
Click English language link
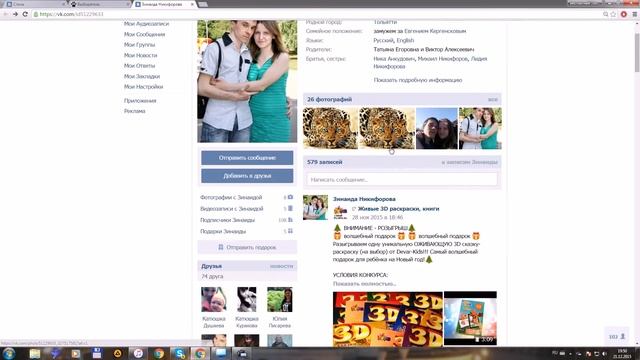(405, 40)
